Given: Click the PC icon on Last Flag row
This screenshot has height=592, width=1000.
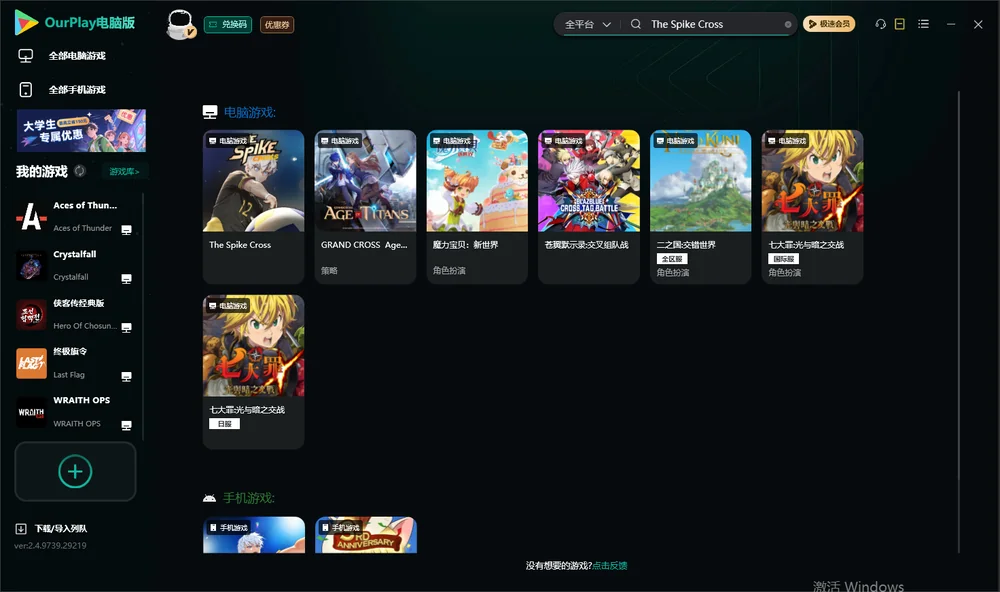Looking at the screenshot, I should pyautogui.click(x=126, y=376).
